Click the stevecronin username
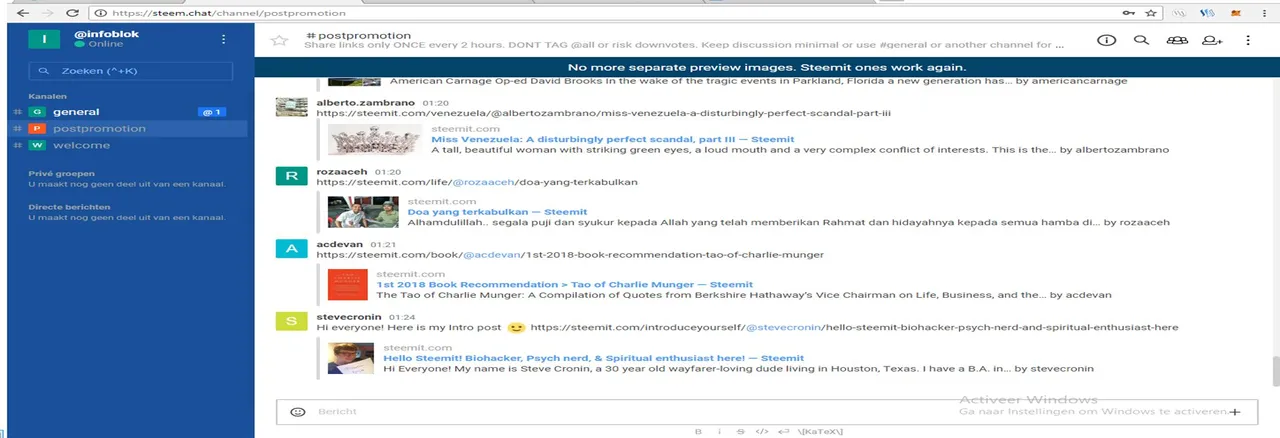 350,316
